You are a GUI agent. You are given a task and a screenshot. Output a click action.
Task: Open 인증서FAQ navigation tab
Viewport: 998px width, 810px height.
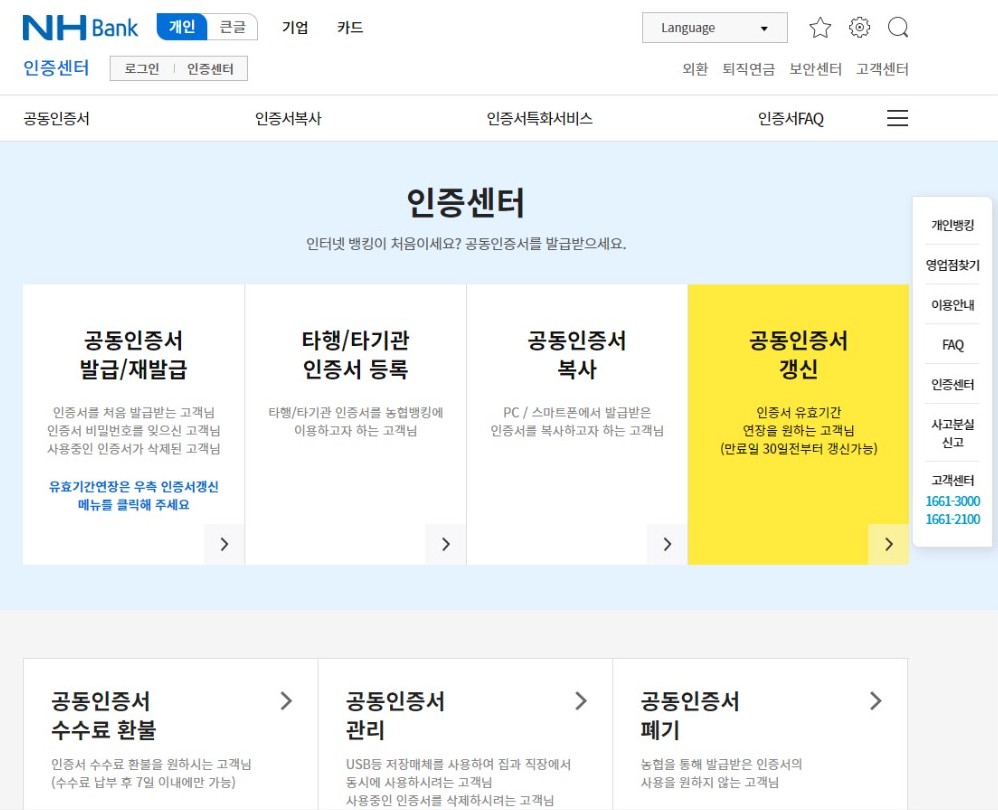coord(791,118)
